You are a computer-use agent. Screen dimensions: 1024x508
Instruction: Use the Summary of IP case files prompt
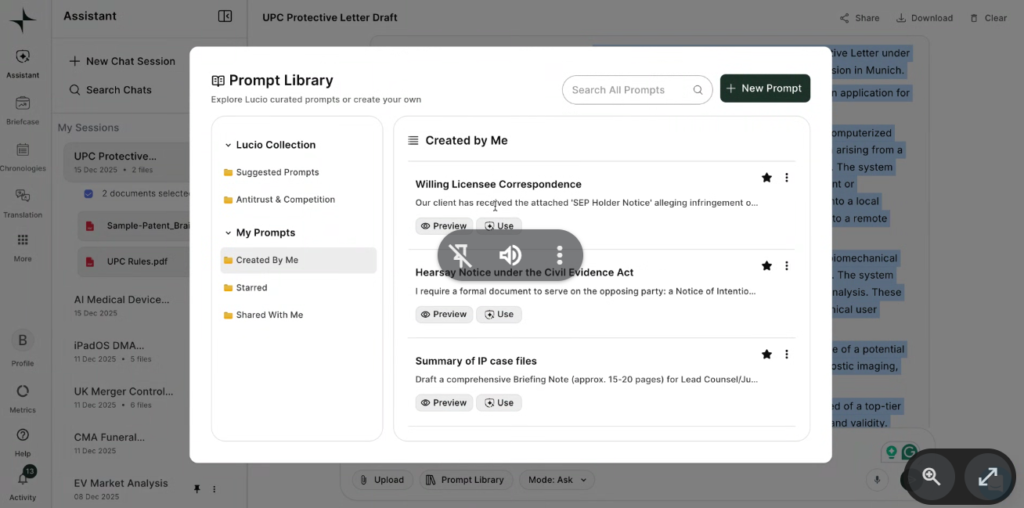point(499,403)
